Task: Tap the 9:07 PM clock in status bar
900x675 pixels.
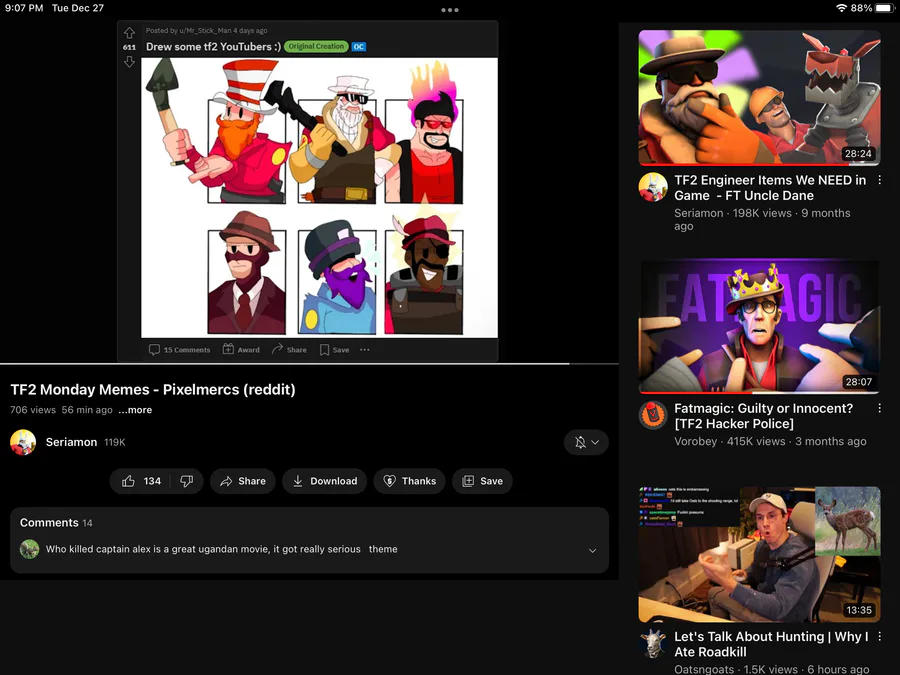Action: tap(24, 8)
